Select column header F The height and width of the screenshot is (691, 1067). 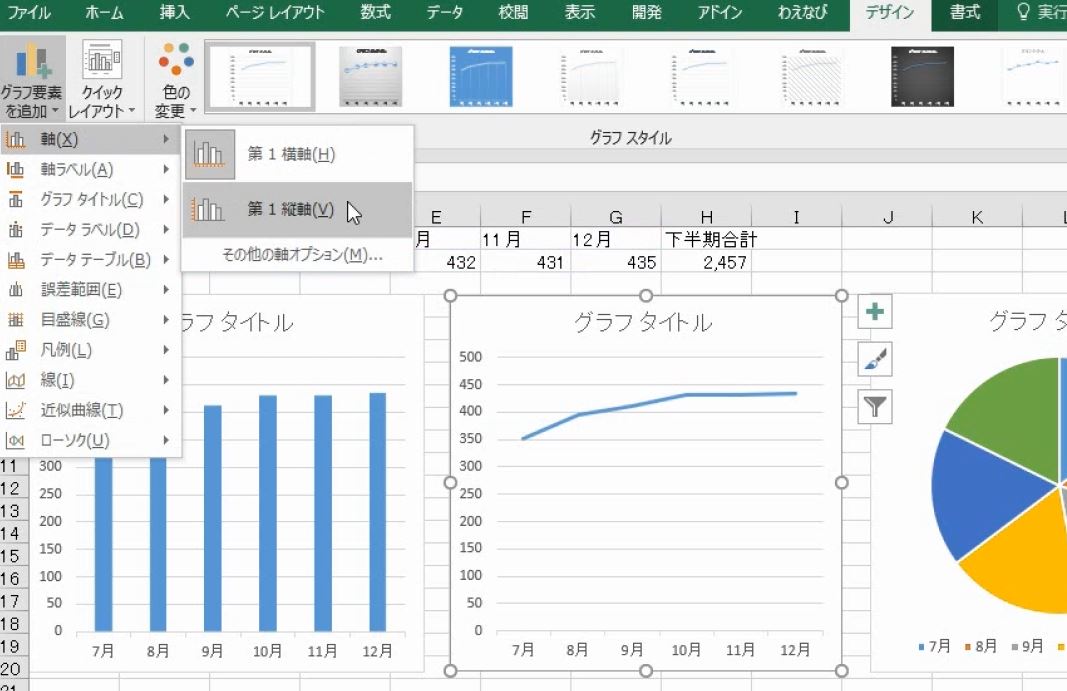(x=525, y=217)
